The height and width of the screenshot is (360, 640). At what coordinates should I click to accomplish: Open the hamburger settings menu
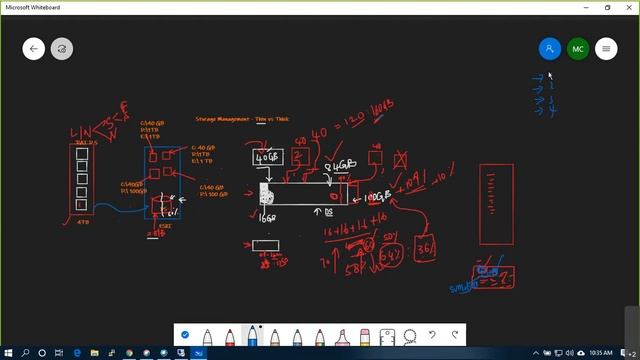click(x=606, y=49)
